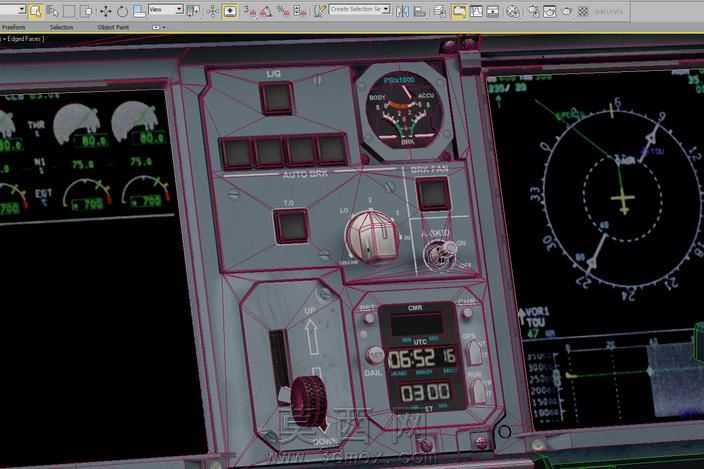Select the Select and Move tool

pyautogui.click(x=106, y=11)
